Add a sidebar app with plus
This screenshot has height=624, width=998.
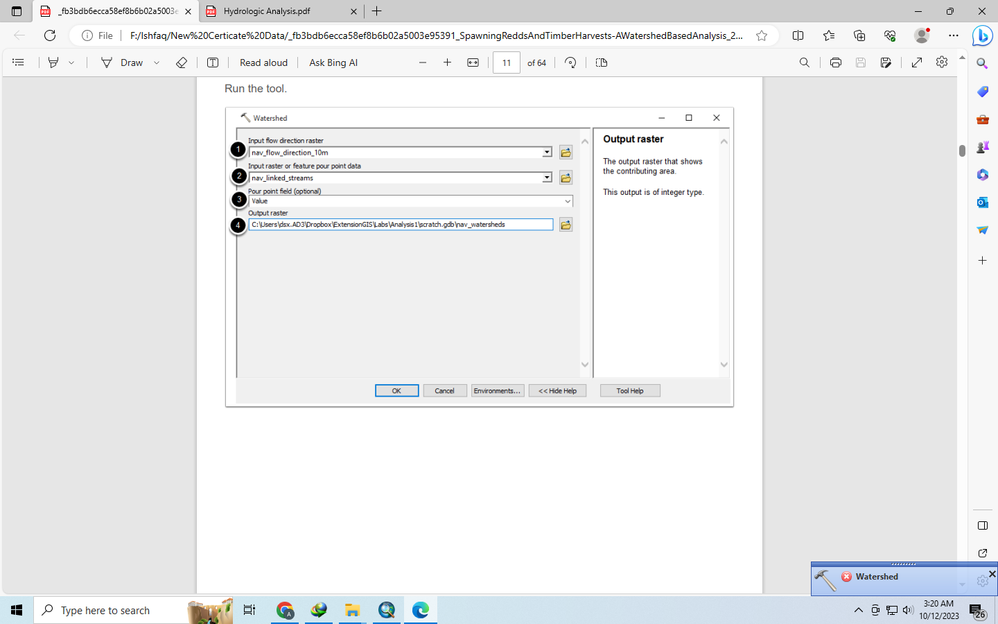coord(982,260)
